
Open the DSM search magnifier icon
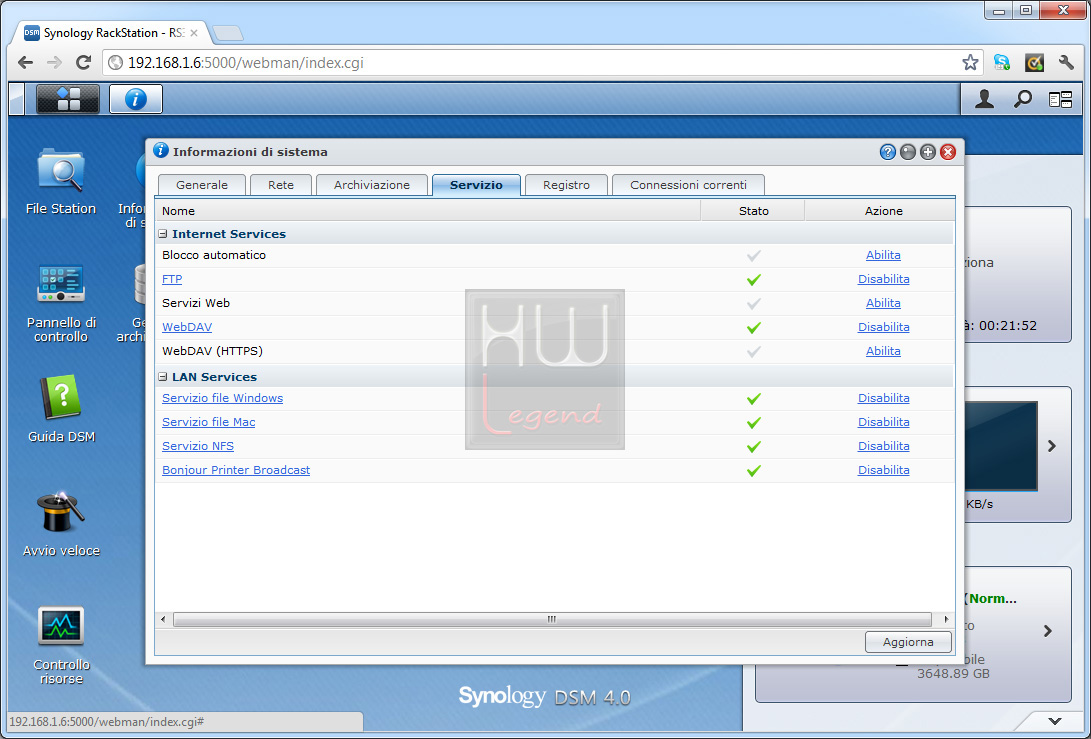(x=1022, y=100)
